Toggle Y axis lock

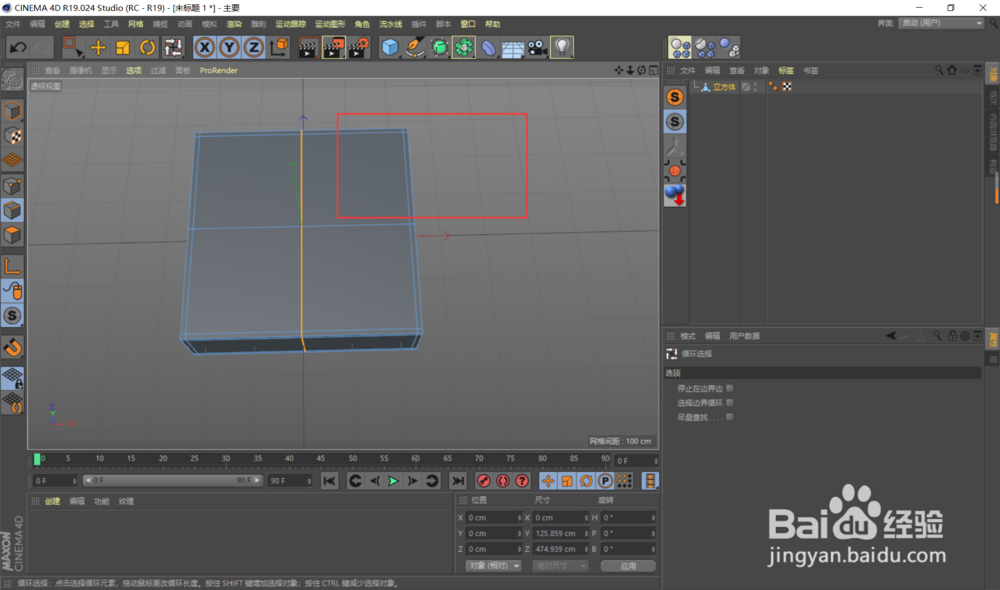229,47
